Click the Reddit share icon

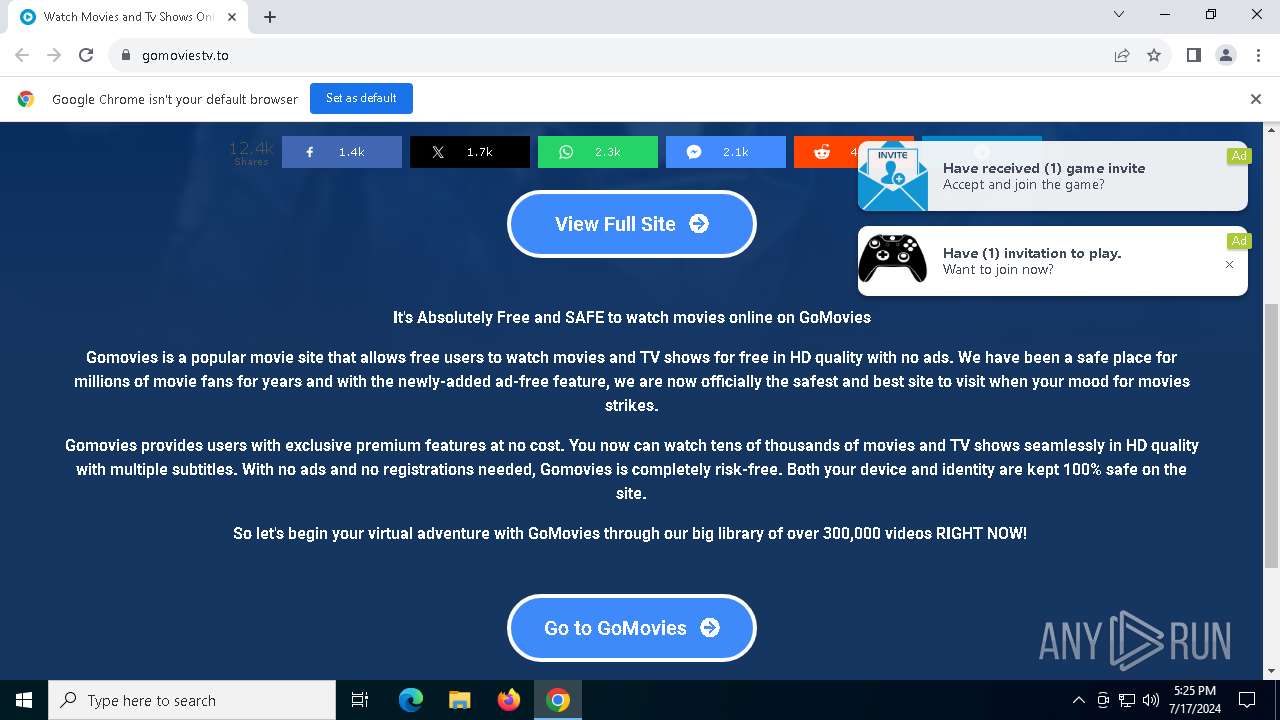pyautogui.click(x=822, y=152)
